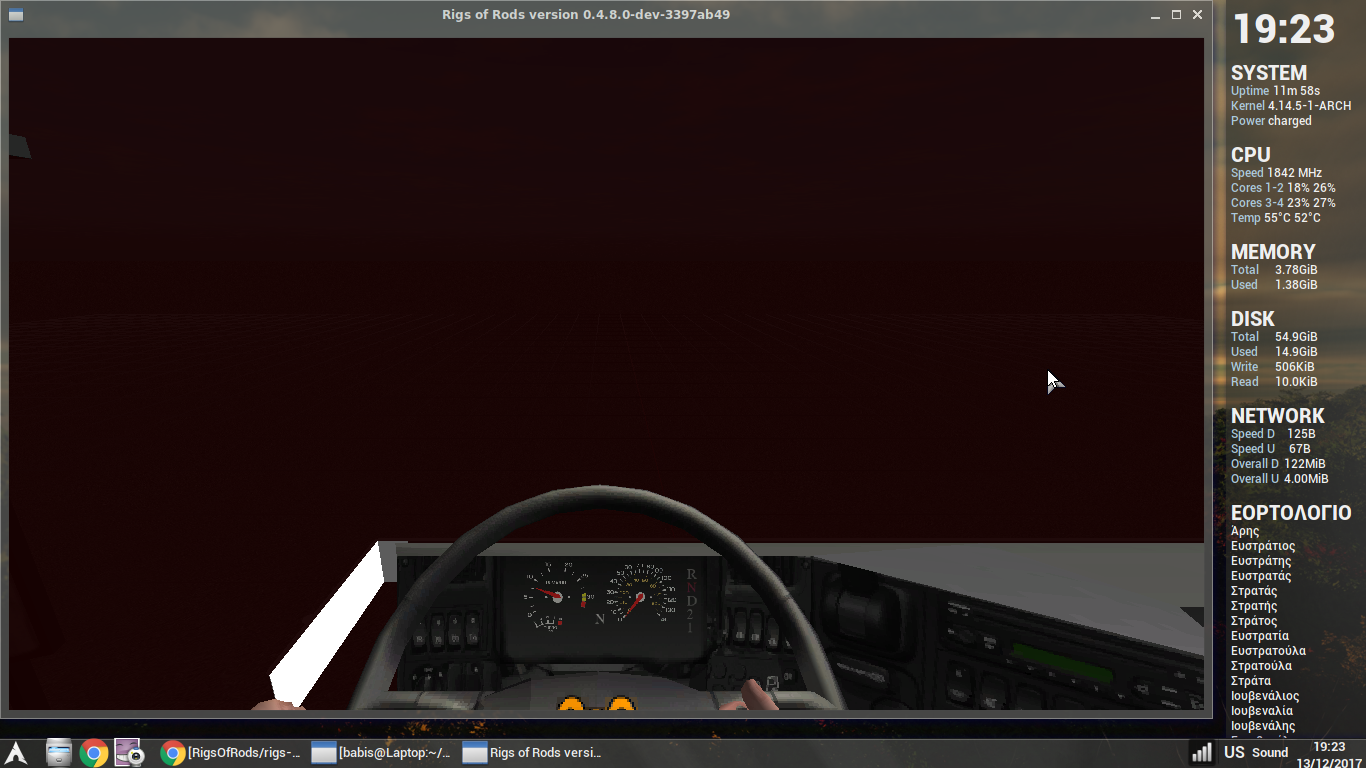
Task: Click the name Ιουβενάλιος in the list
Action: point(1265,696)
